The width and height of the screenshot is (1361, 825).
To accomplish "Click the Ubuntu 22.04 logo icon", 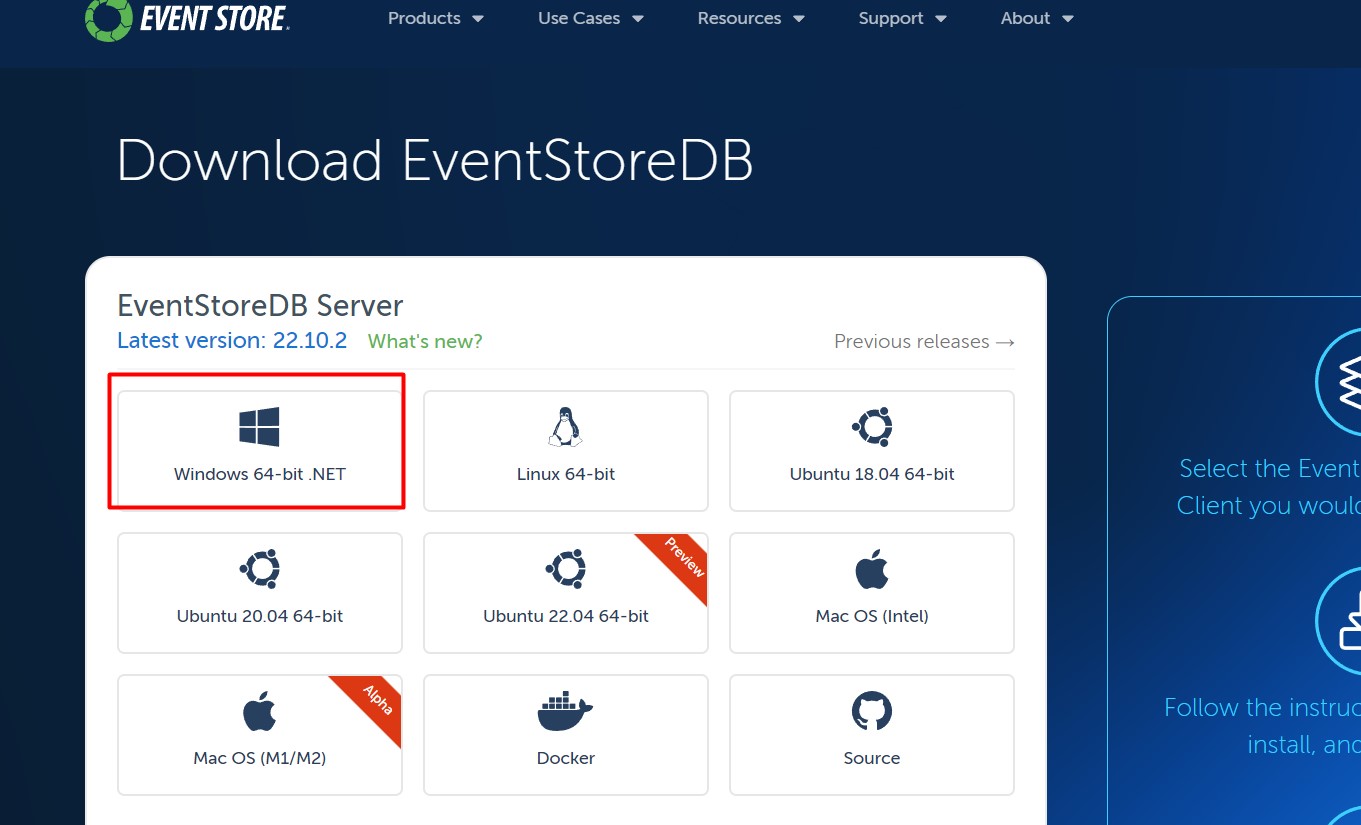I will pos(565,569).
